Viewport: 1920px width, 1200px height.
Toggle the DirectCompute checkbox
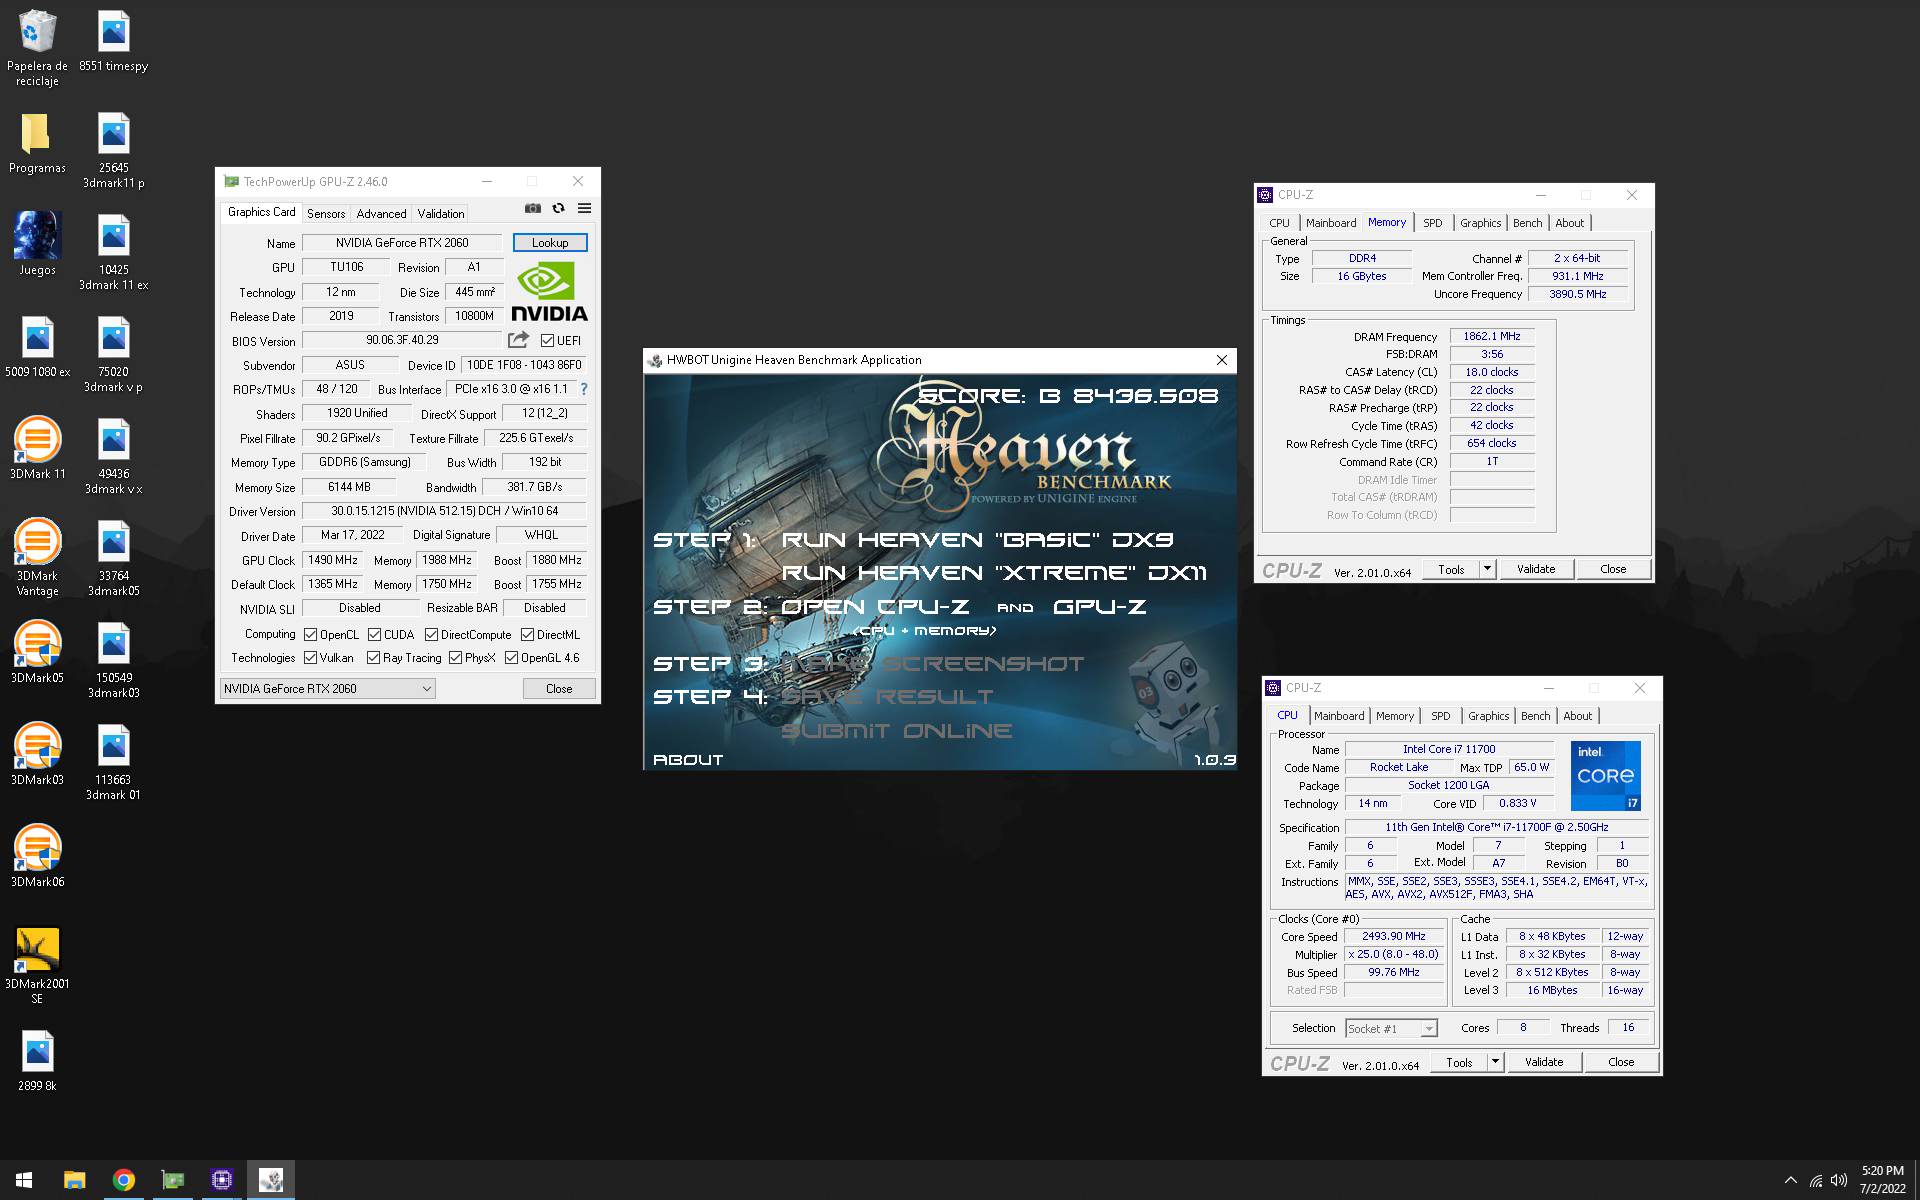coord(431,634)
